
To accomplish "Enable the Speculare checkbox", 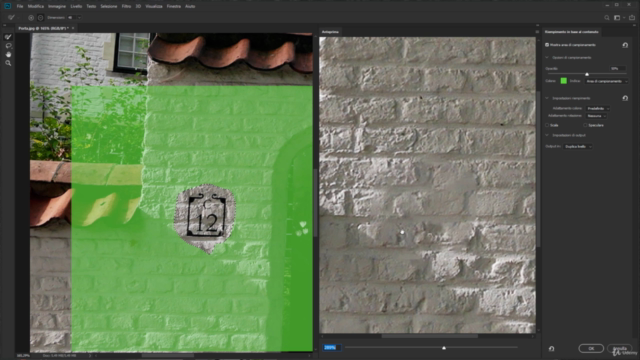I will 585,125.
